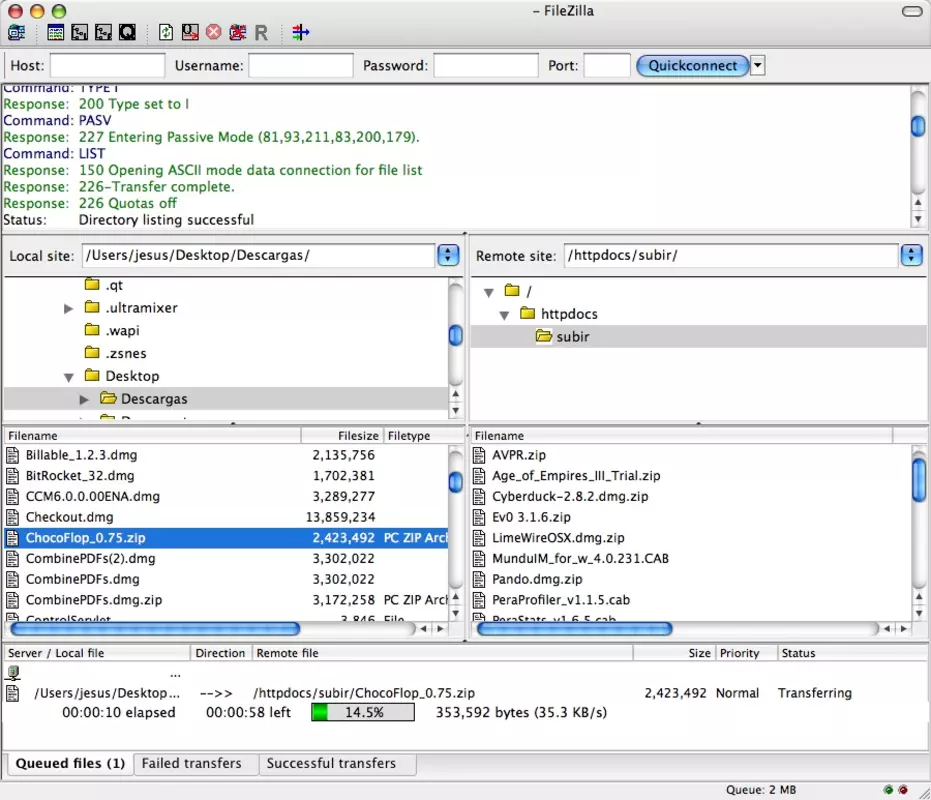Click the toolbar pill button in the title bar
931x800 pixels.
click(x=912, y=11)
